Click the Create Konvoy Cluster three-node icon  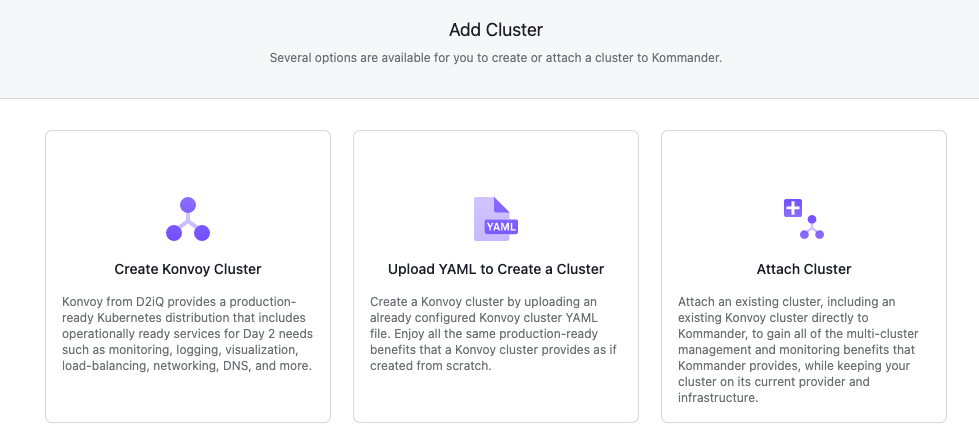[188, 219]
